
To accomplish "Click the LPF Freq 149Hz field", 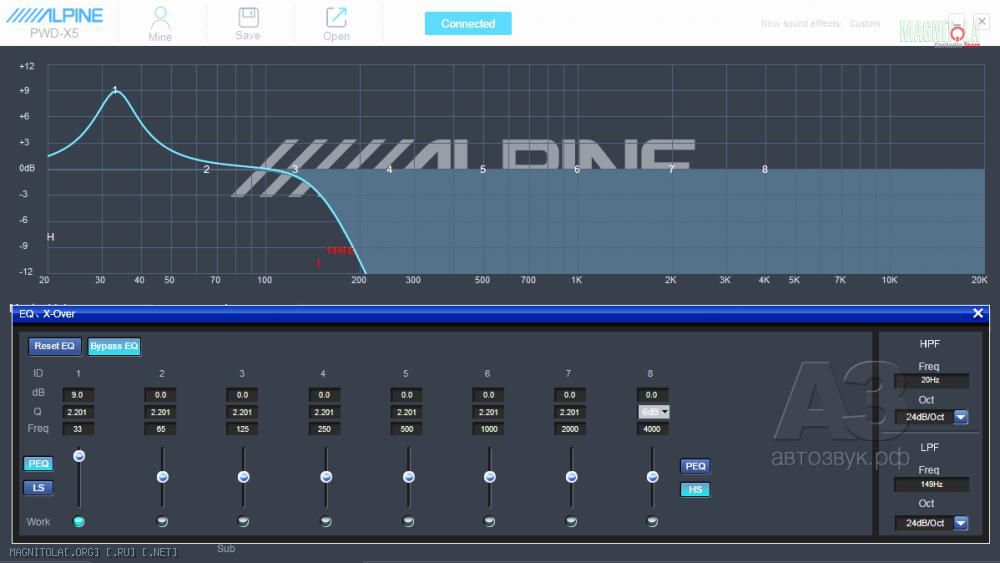I will [931, 484].
